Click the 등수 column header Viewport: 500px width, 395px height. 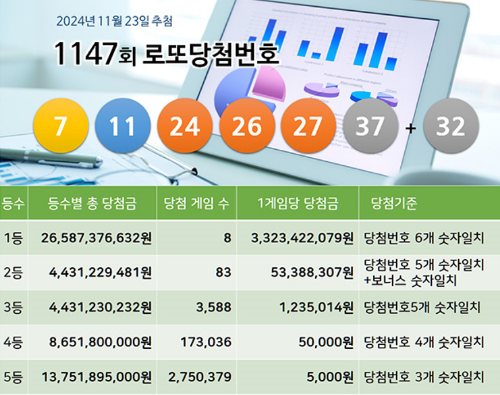(x=13, y=203)
